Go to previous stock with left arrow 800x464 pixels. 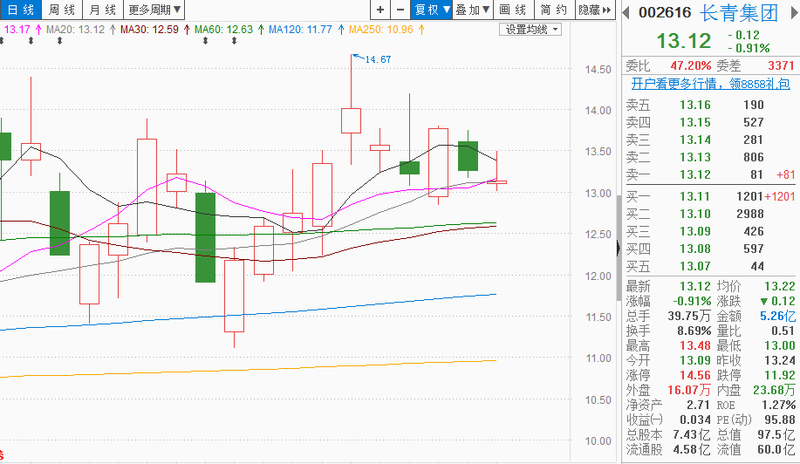(627, 11)
